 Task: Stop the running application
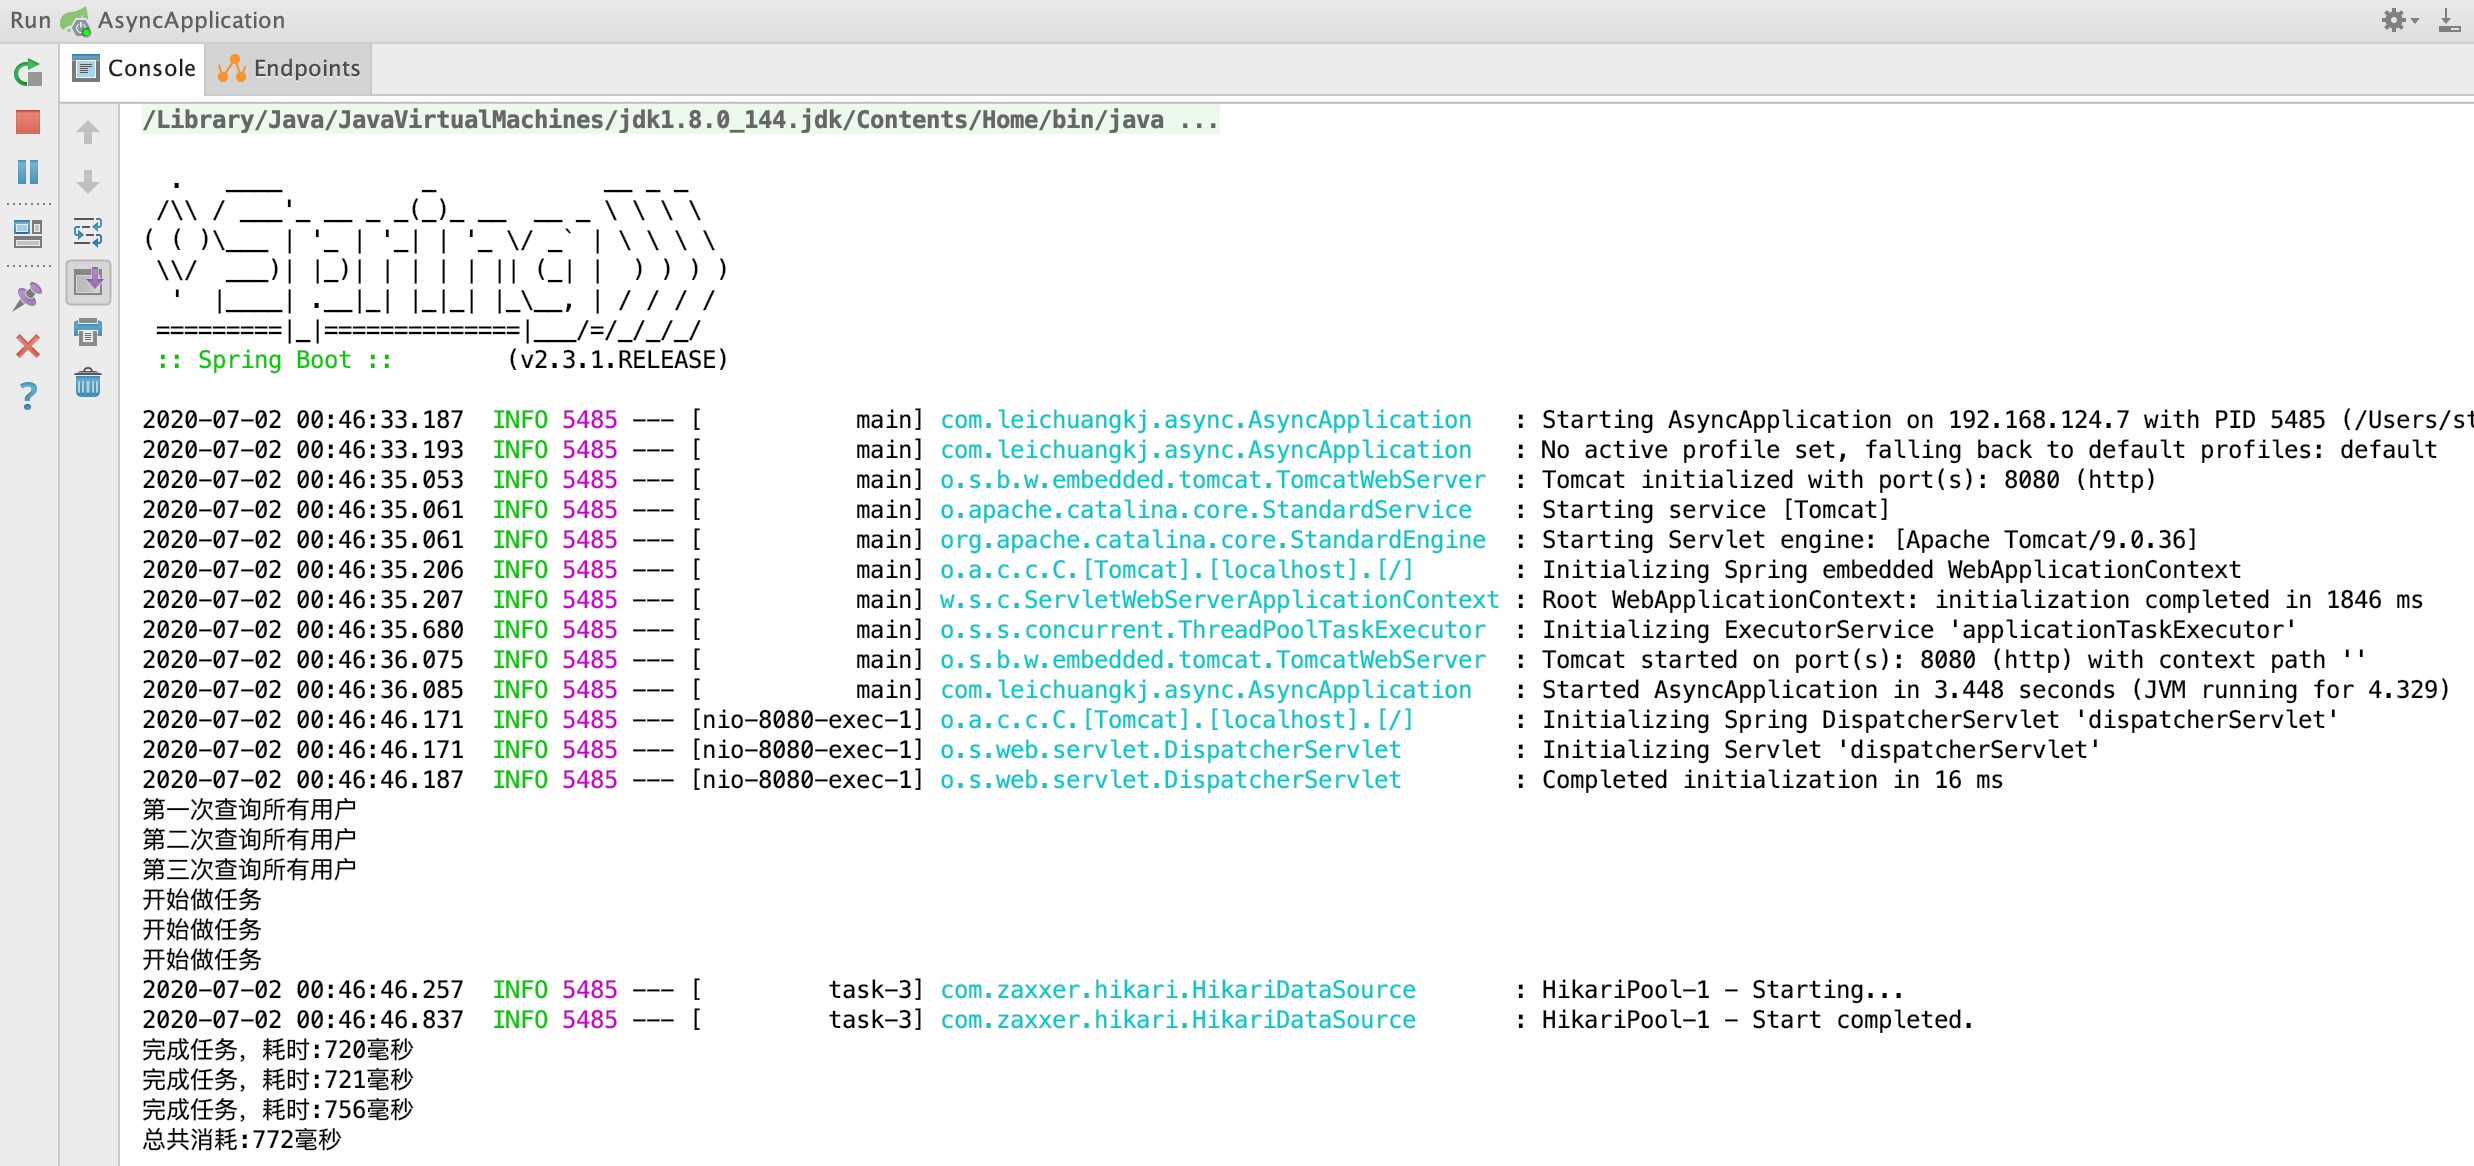point(28,122)
